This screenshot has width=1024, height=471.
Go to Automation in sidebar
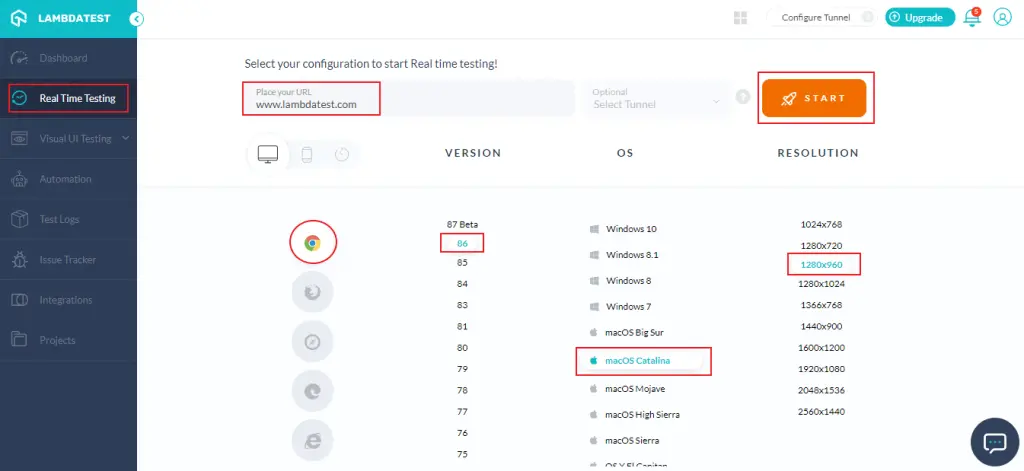(65, 179)
